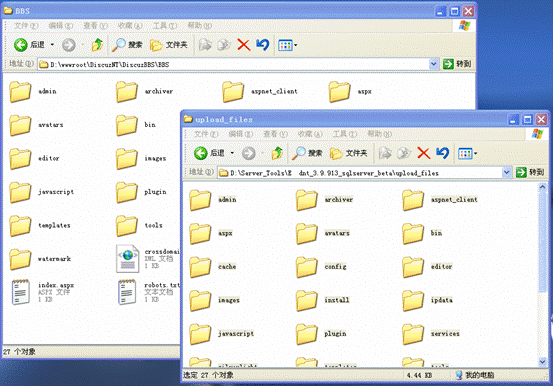This screenshot has width=553, height=386.
Task: Click Copy To icon in upload_files toolbar
Action: [403, 153]
